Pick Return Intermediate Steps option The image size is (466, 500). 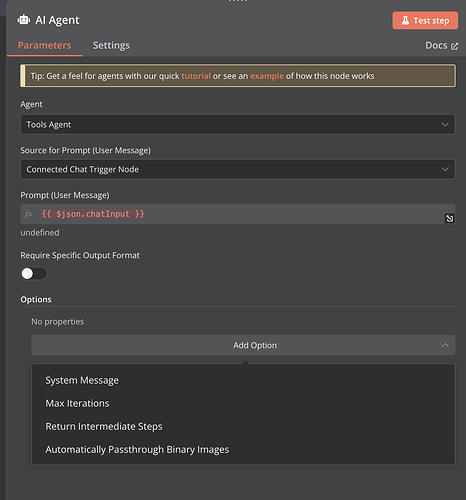[104, 426]
